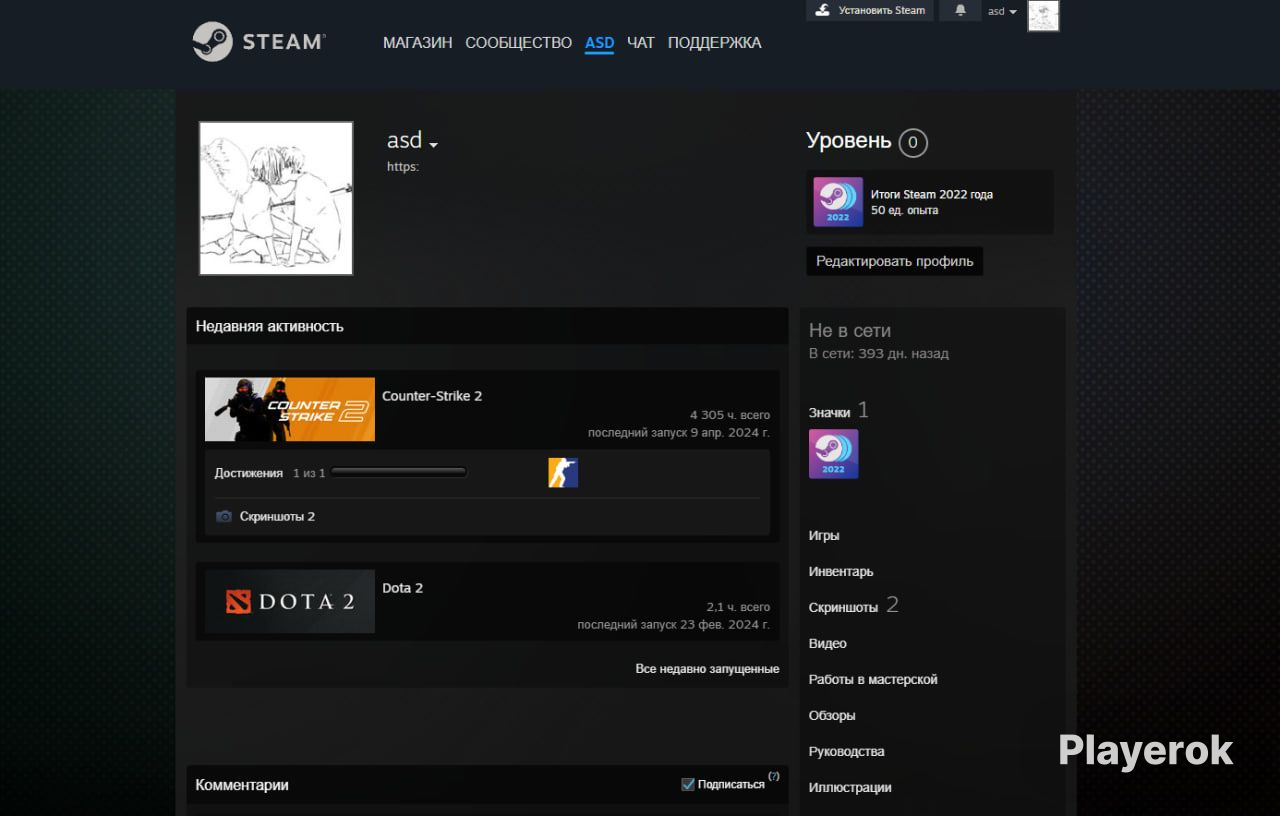The height and width of the screenshot is (816, 1280).
Task: Open Работы в мастерской link
Action: coord(873,680)
